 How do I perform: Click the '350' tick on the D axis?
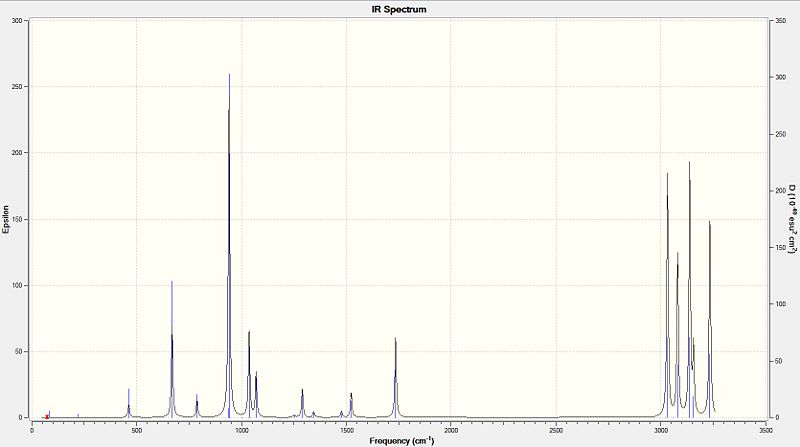coord(780,21)
